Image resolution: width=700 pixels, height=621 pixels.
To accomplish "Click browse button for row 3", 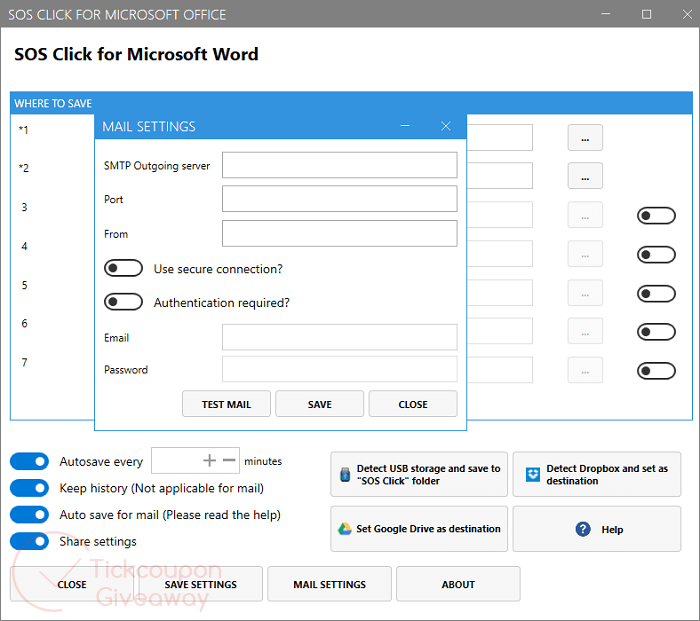I will pyautogui.click(x=585, y=215).
